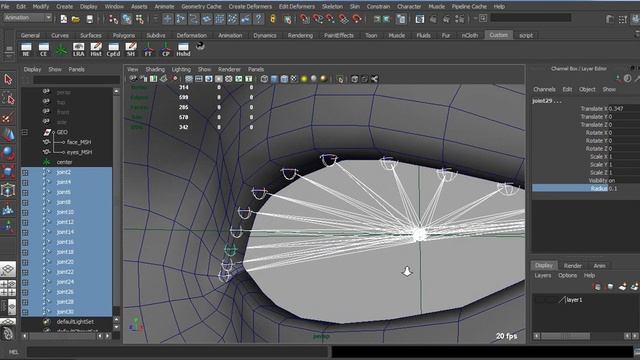Expand joint30 in the outliner
This screenshot has width=640, height=360.
coord(25,312)
